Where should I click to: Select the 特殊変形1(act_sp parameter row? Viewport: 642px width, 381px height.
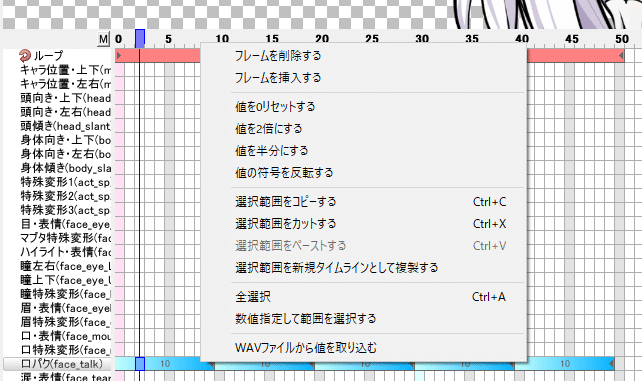point(66,182)
